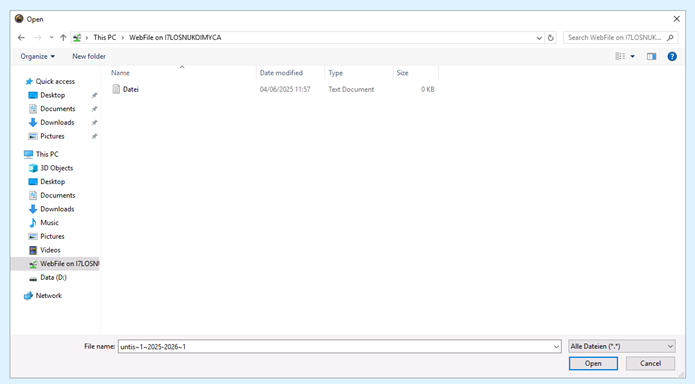Open the Organize menu
The image size is (695, 384).
click(x=38, y=56)
